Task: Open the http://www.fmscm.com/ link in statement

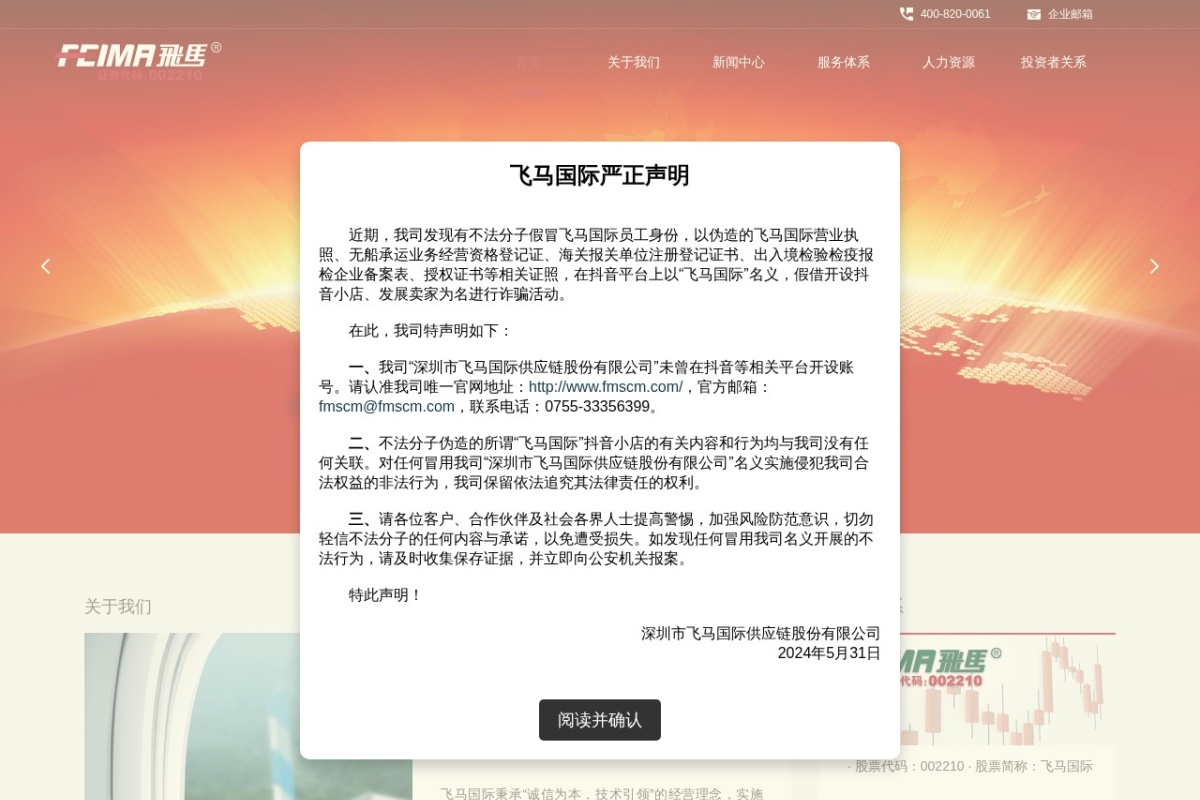Action: 606,387
